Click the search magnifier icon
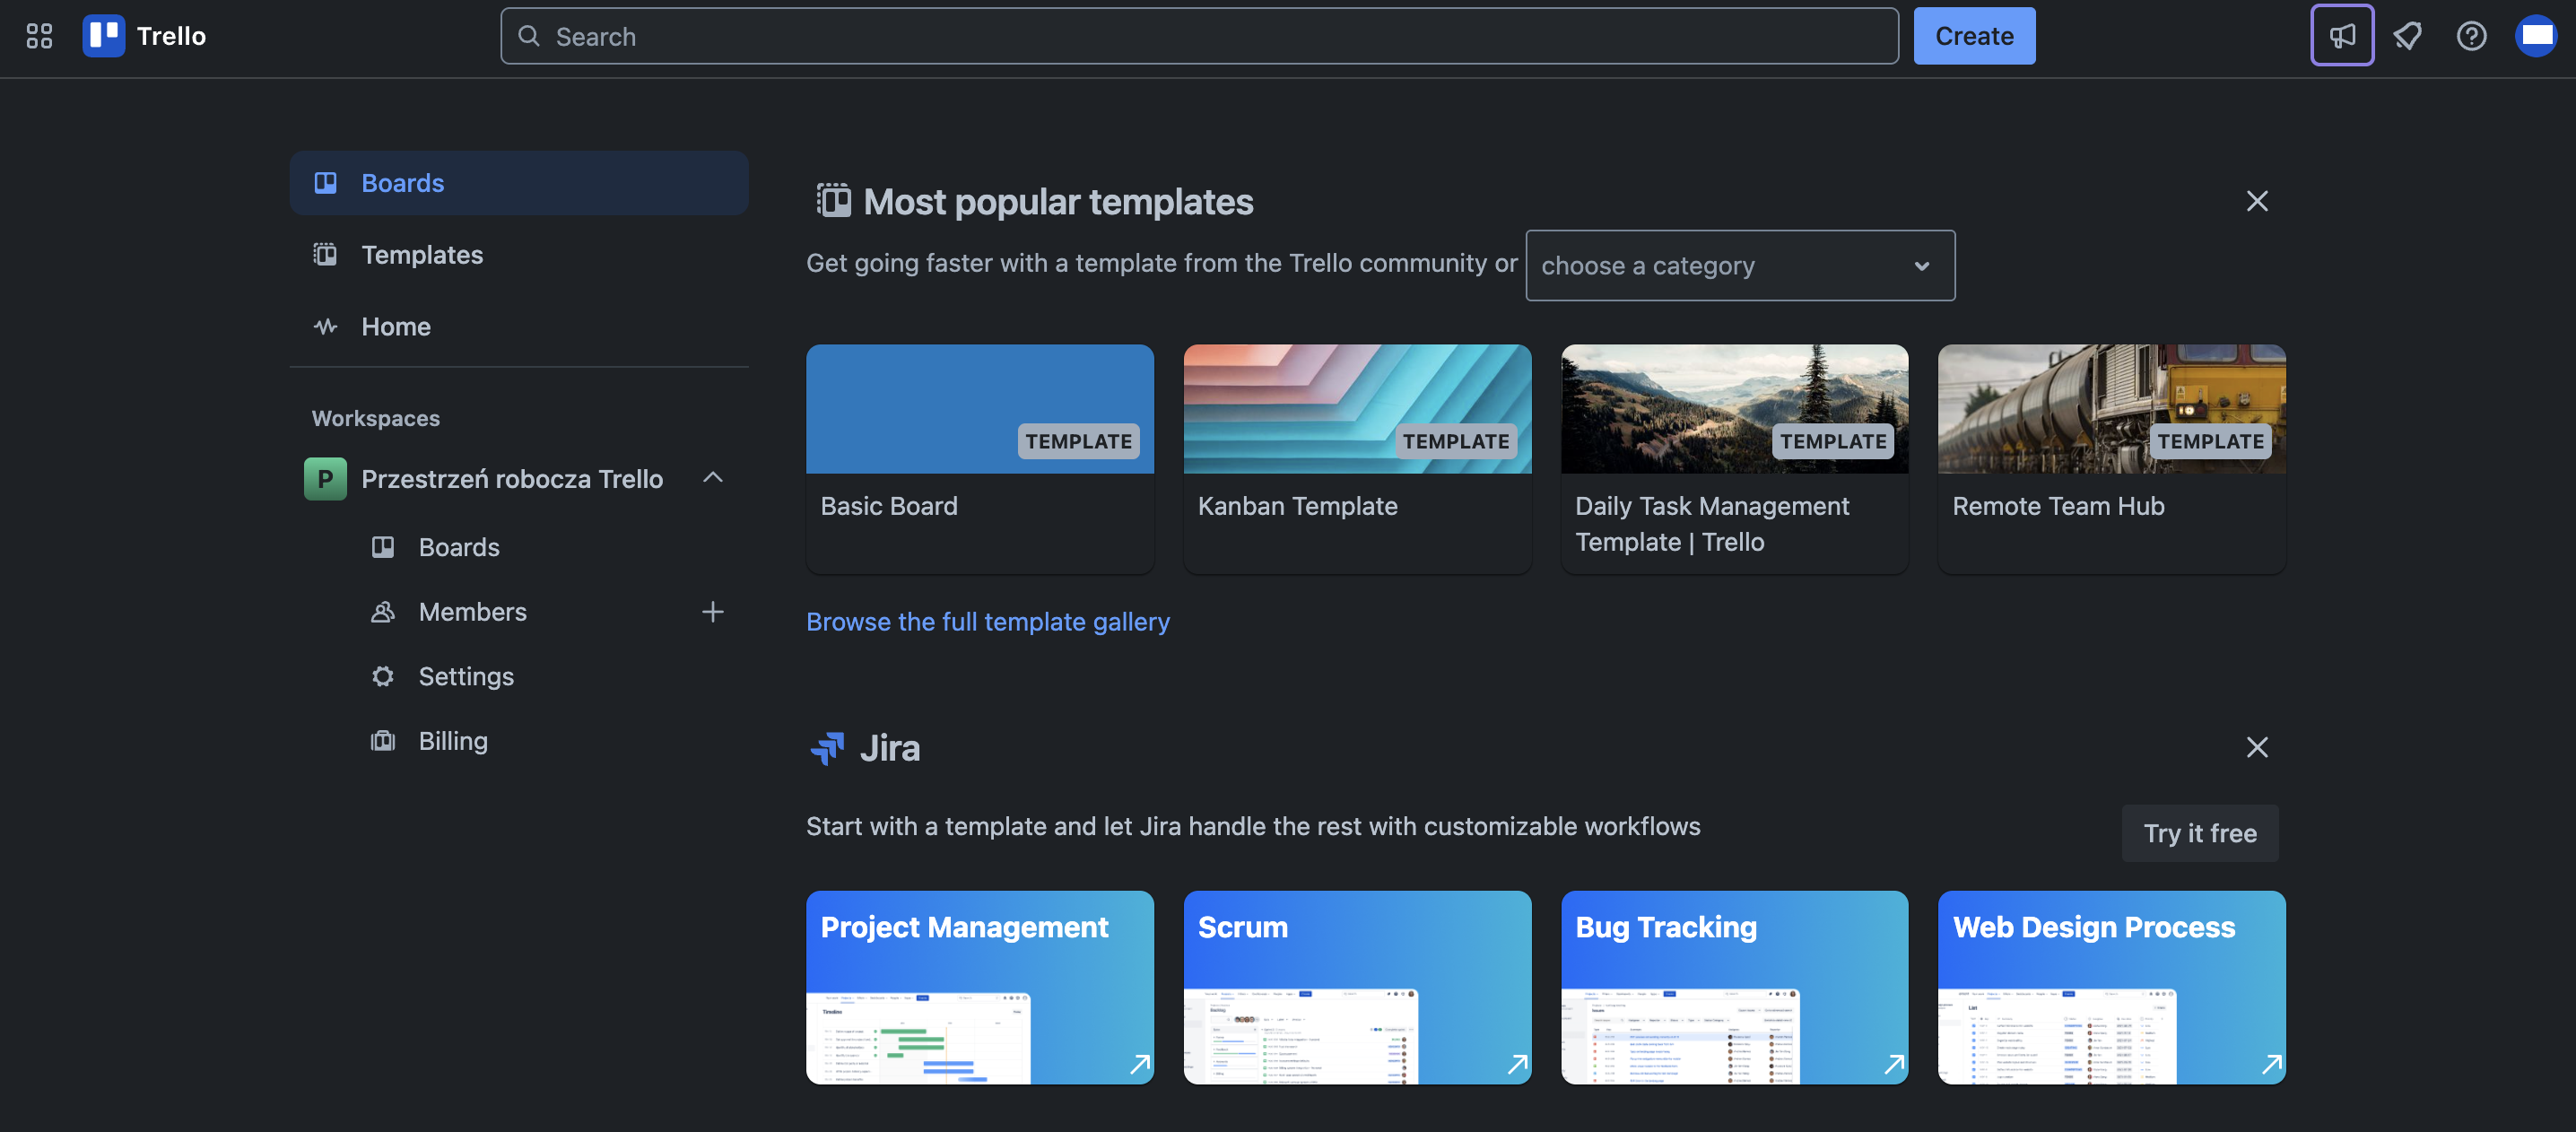2576x1132 pixels. (529, 36)
